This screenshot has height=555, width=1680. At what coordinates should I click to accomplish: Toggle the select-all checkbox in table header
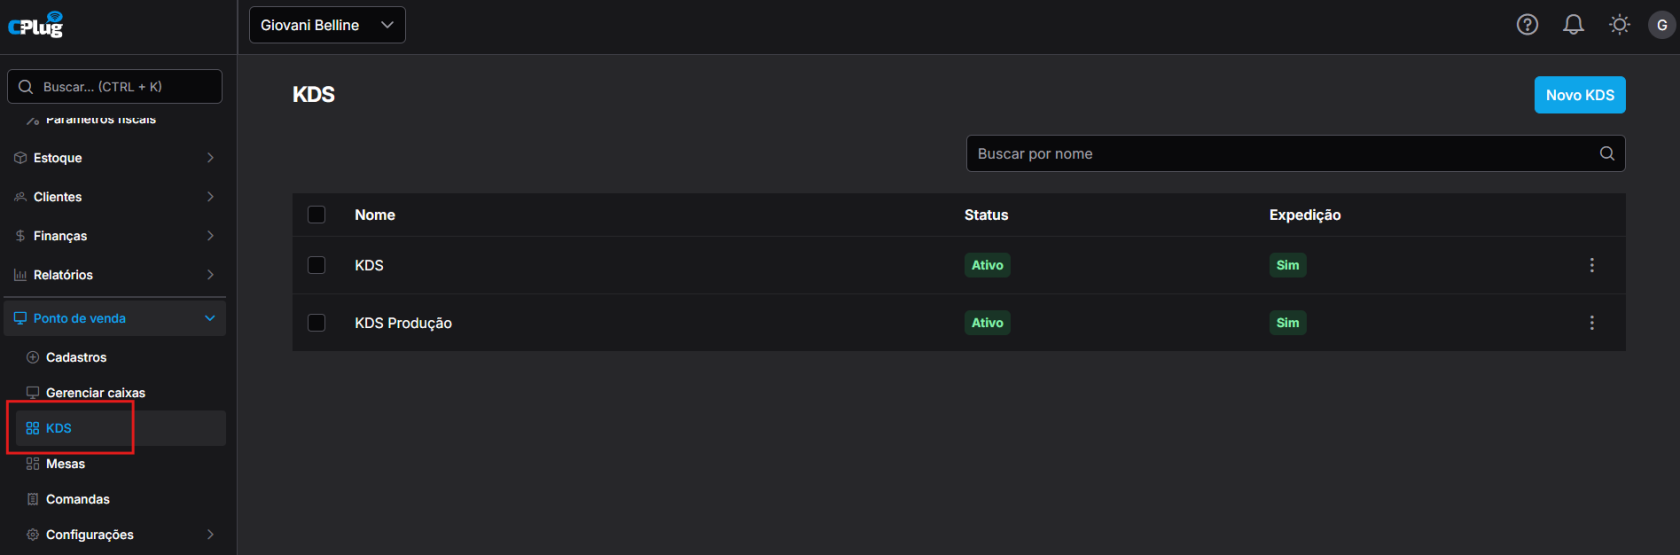pos(316,214)
